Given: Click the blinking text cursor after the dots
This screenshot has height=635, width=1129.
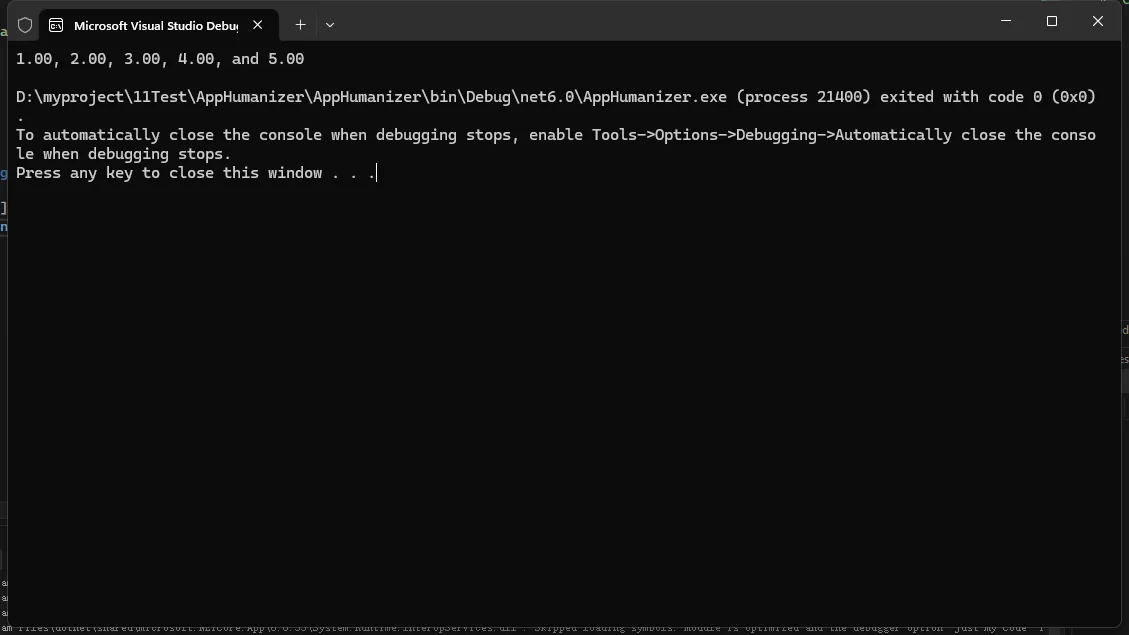Looking at the screenshot, I should [x=377, y=173].
